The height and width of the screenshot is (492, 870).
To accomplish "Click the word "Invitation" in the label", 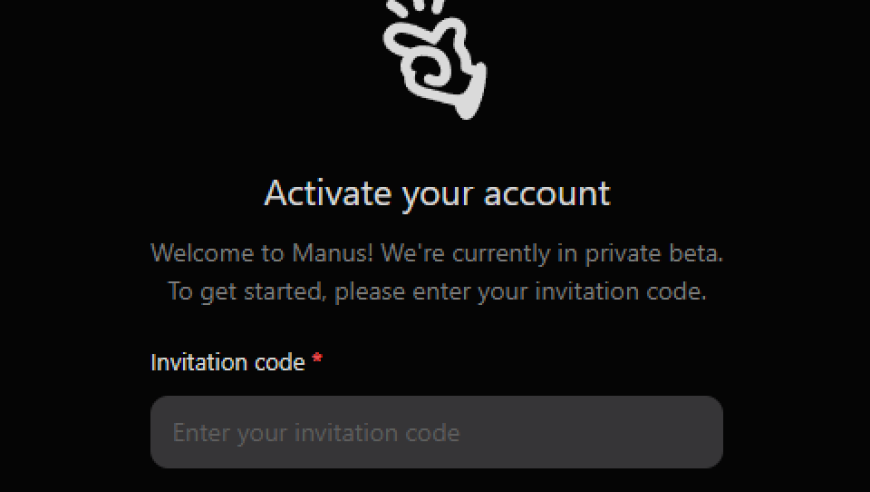I will [x=199, y=363].
